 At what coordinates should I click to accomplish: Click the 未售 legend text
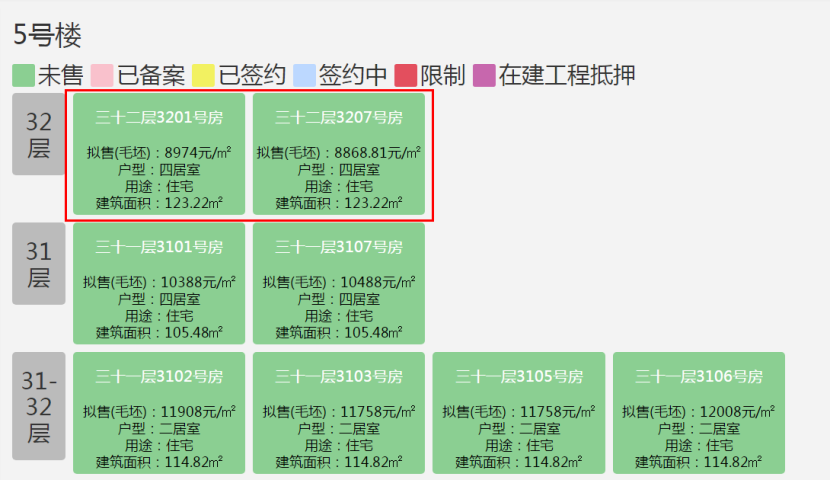pyautogui.click(x=60, y=75)
